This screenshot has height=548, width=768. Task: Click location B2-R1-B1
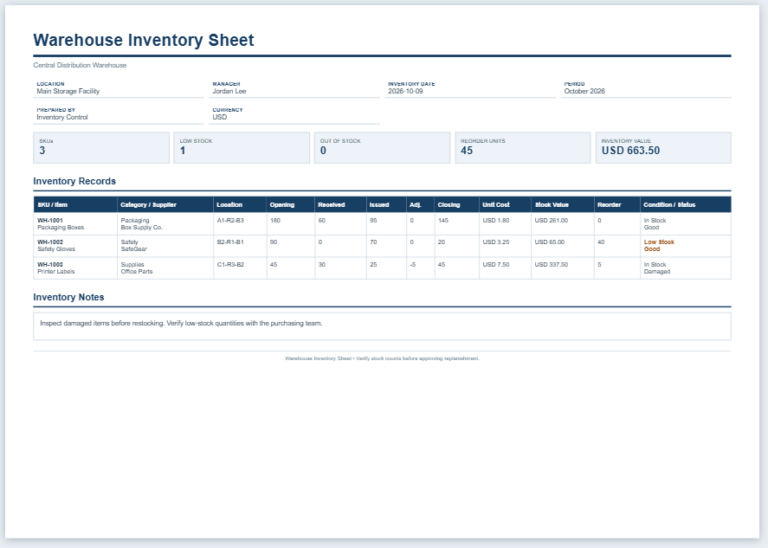[x=230, y=242]
